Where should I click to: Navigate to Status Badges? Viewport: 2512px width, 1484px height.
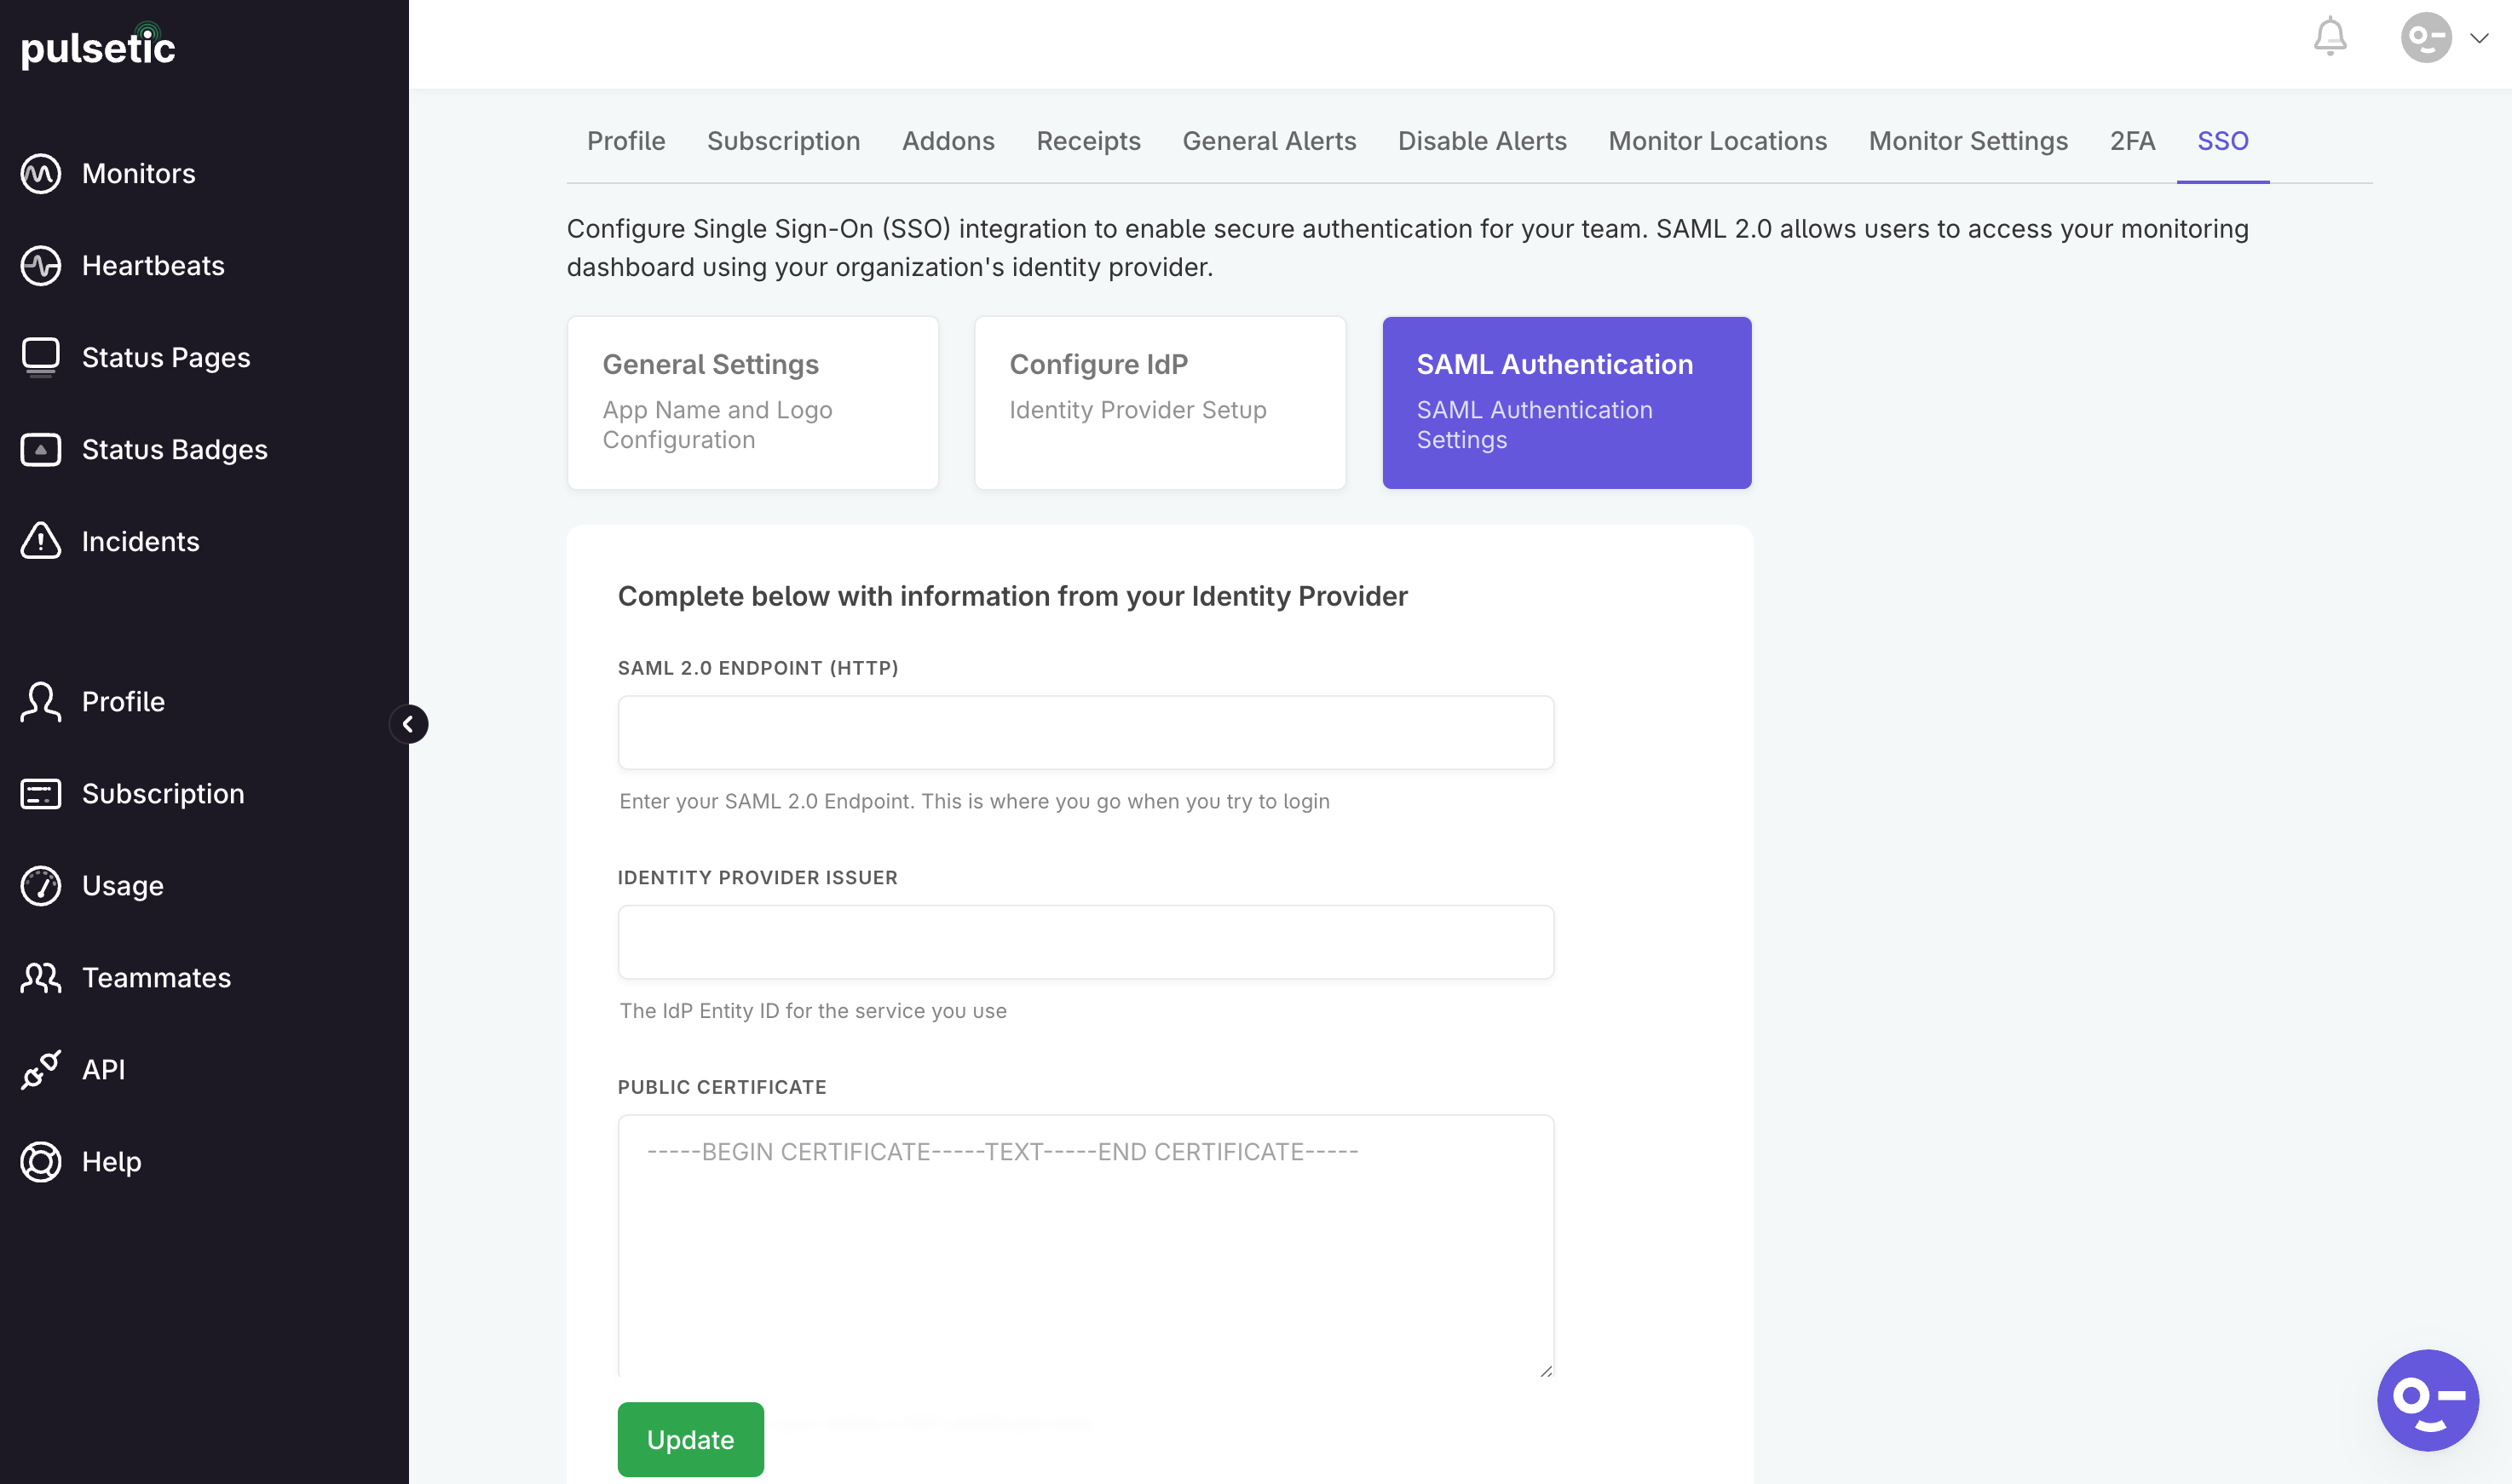(174, 449)
